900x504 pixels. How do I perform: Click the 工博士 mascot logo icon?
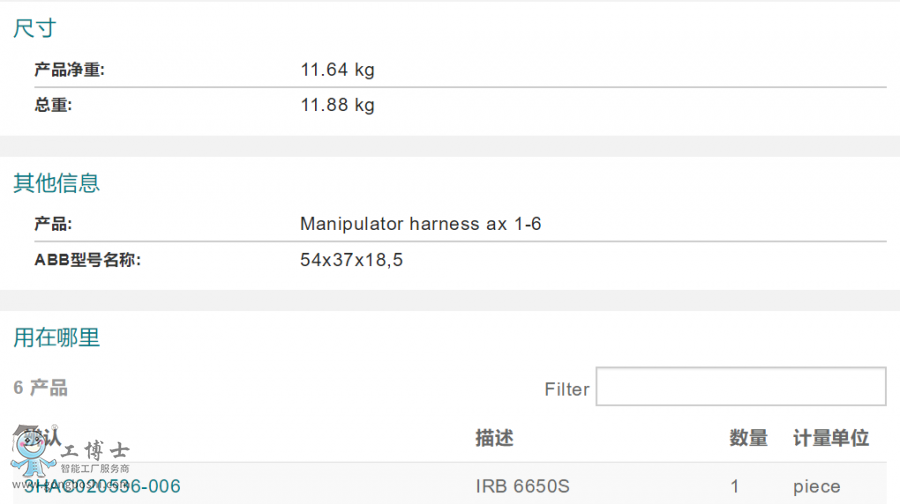click(x=34, y=453)
